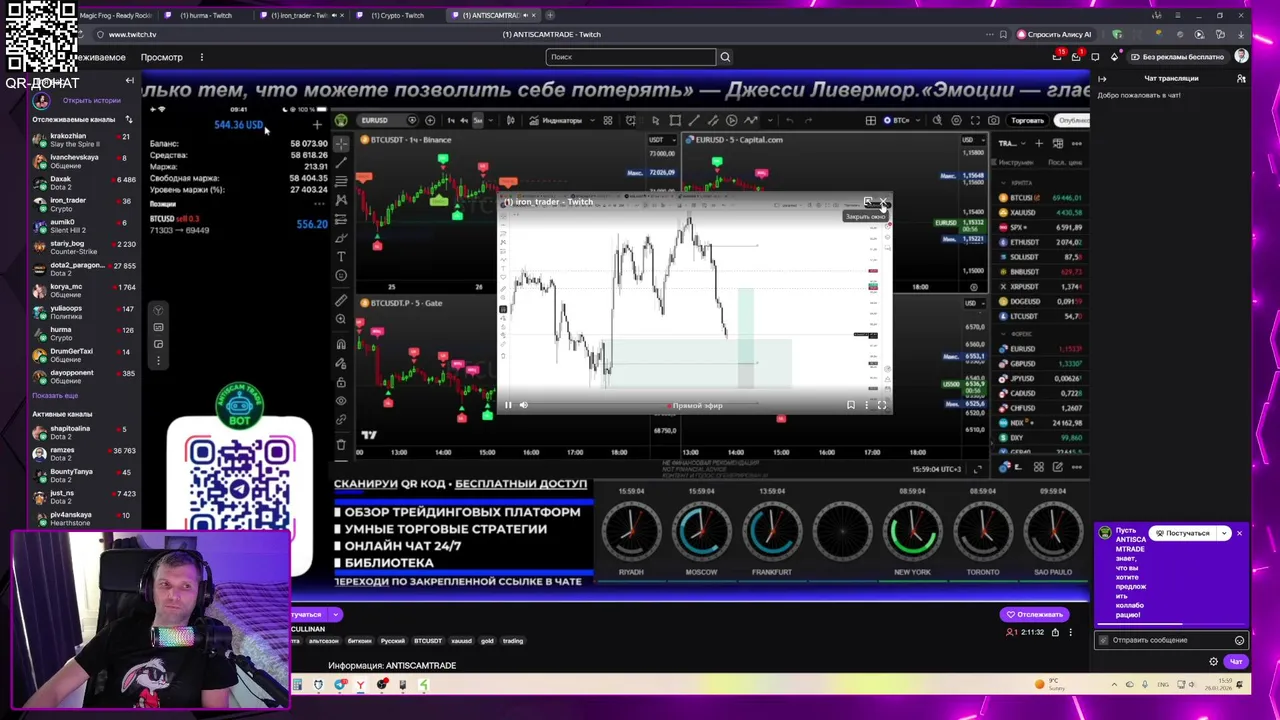Take chart snapshot with camera icon
Screen dimensions: 1280x720
pyautogui.click(x=993, y=120)
